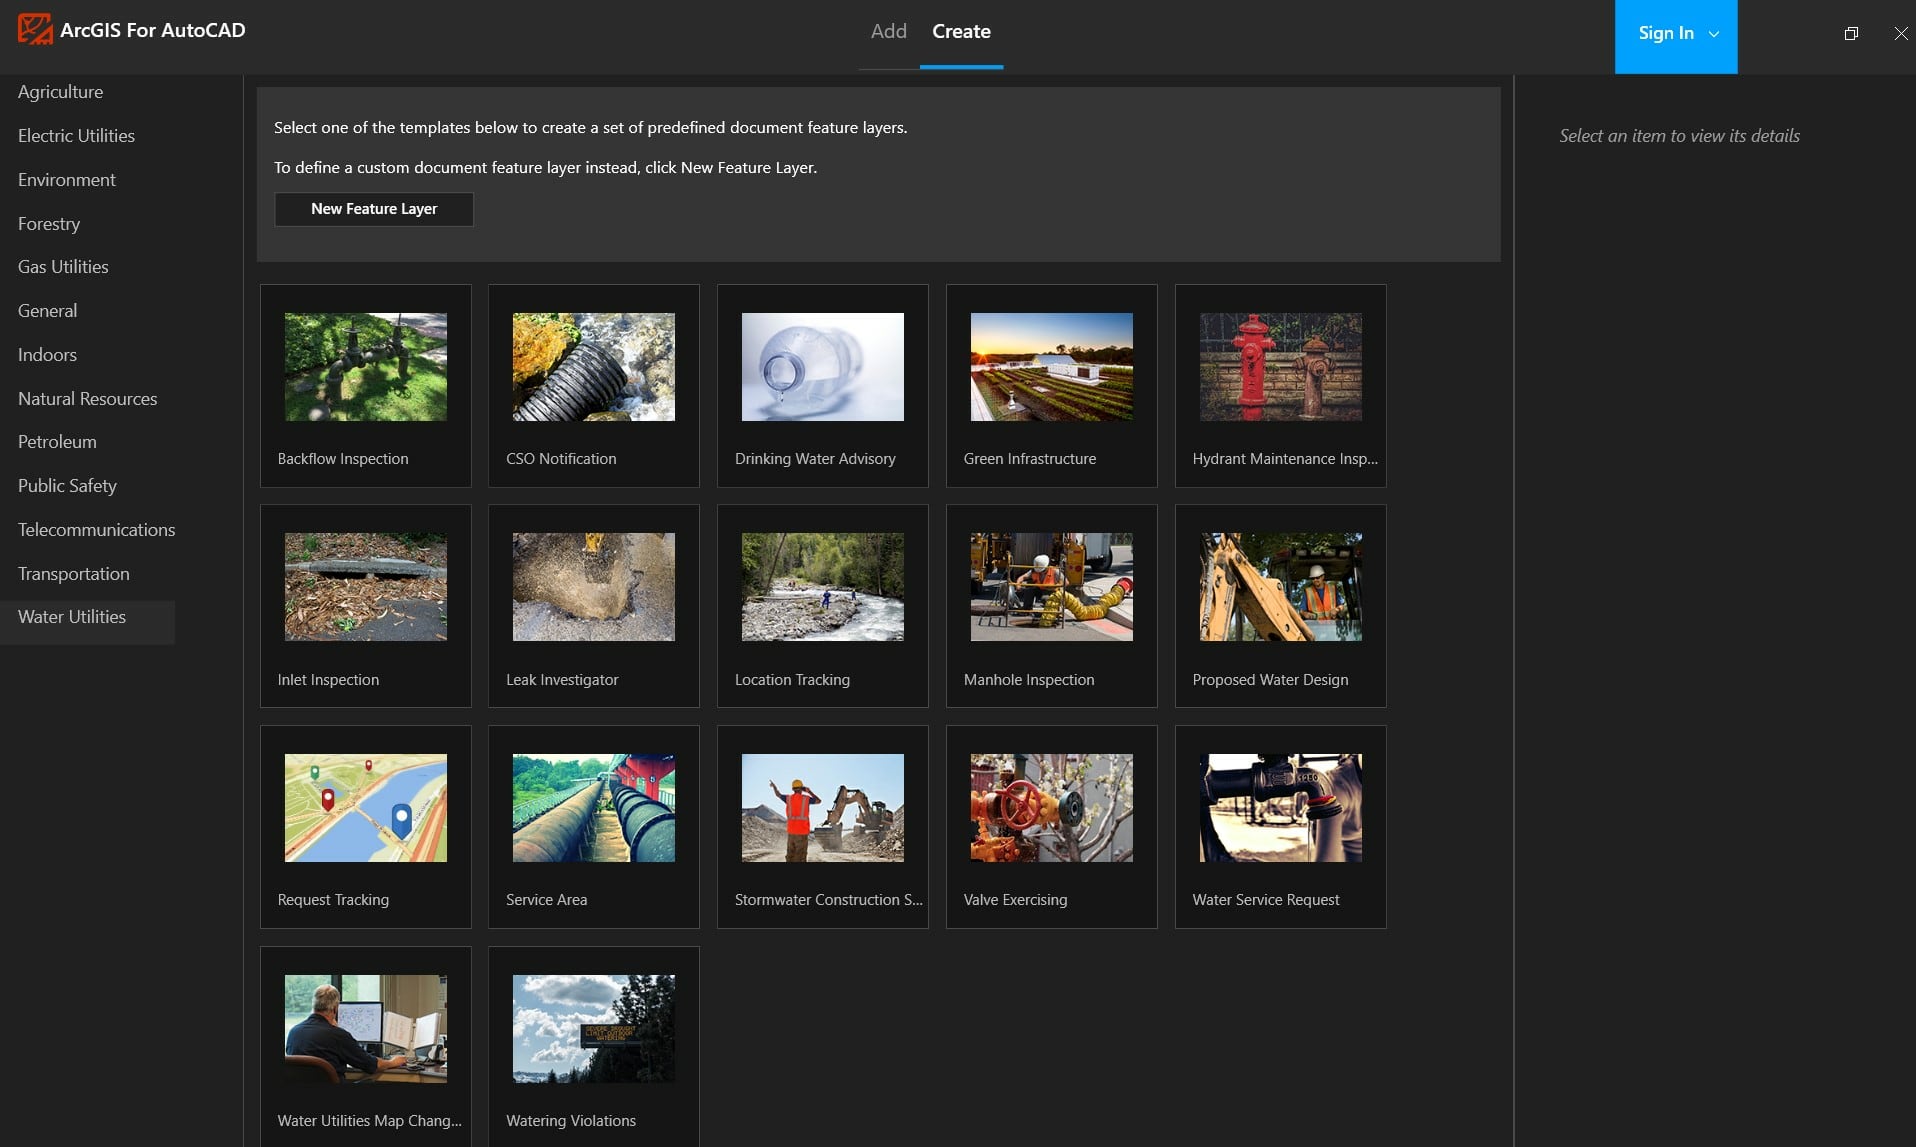Click the Proposed Water Design label
The height and width of the screenshot is (1147, 1916).
click(x=1270, y=680)
